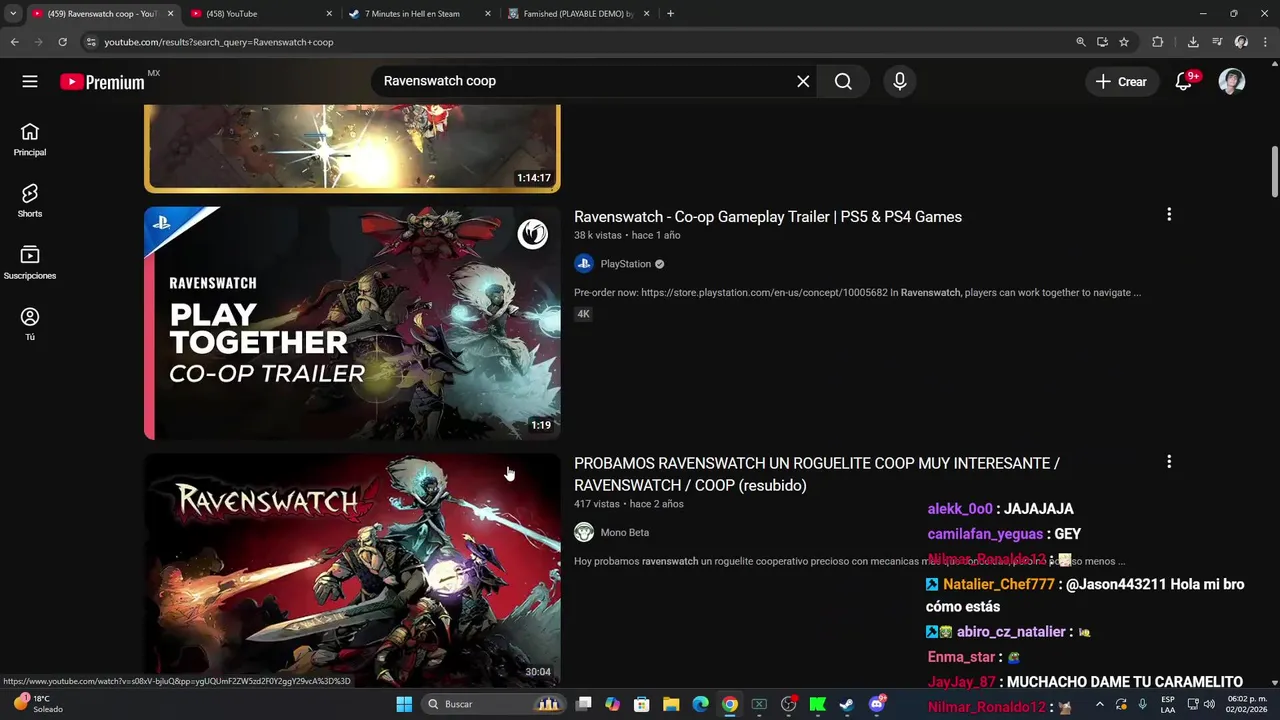Show hidden system tray icons chevron
Screen dimensions: 1280x720
coord(1100,704)
